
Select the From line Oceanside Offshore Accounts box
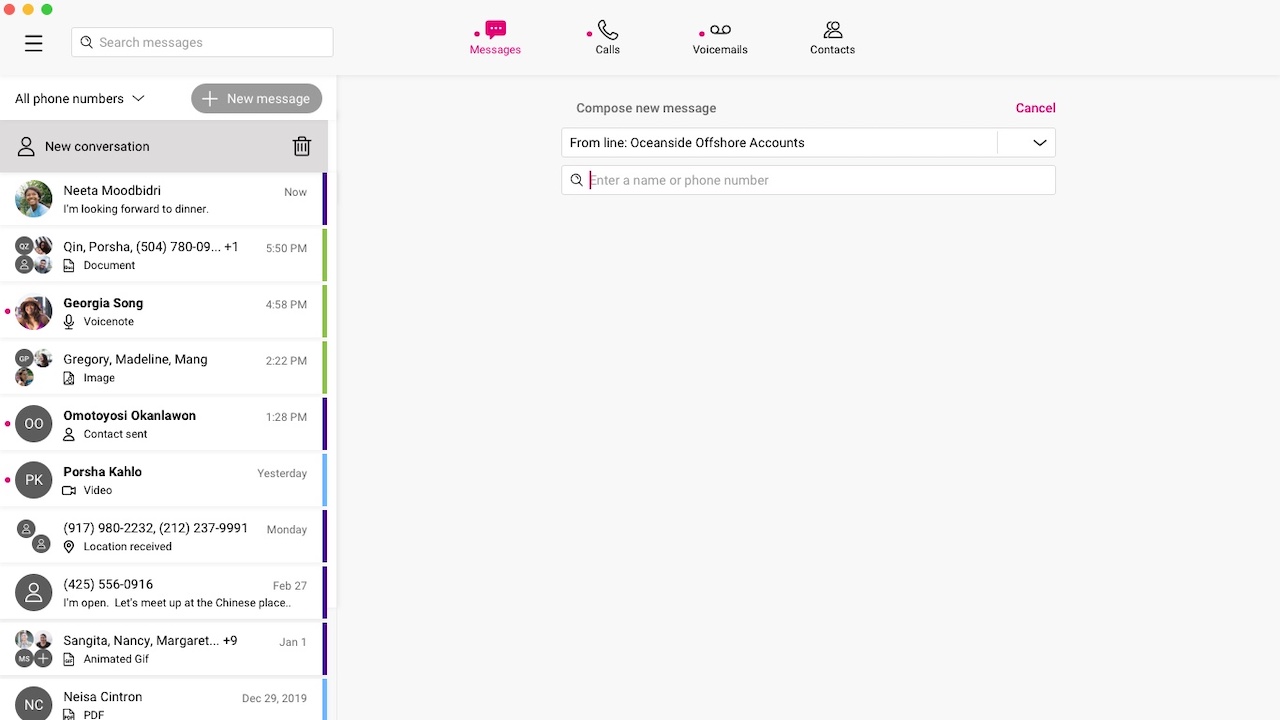[x=778, y=143]
